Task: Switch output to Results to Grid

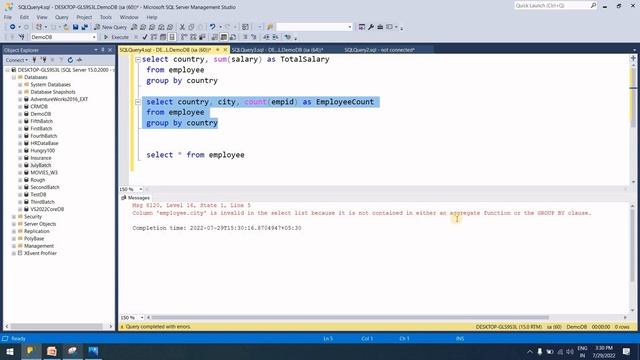Action: point(224,37)
